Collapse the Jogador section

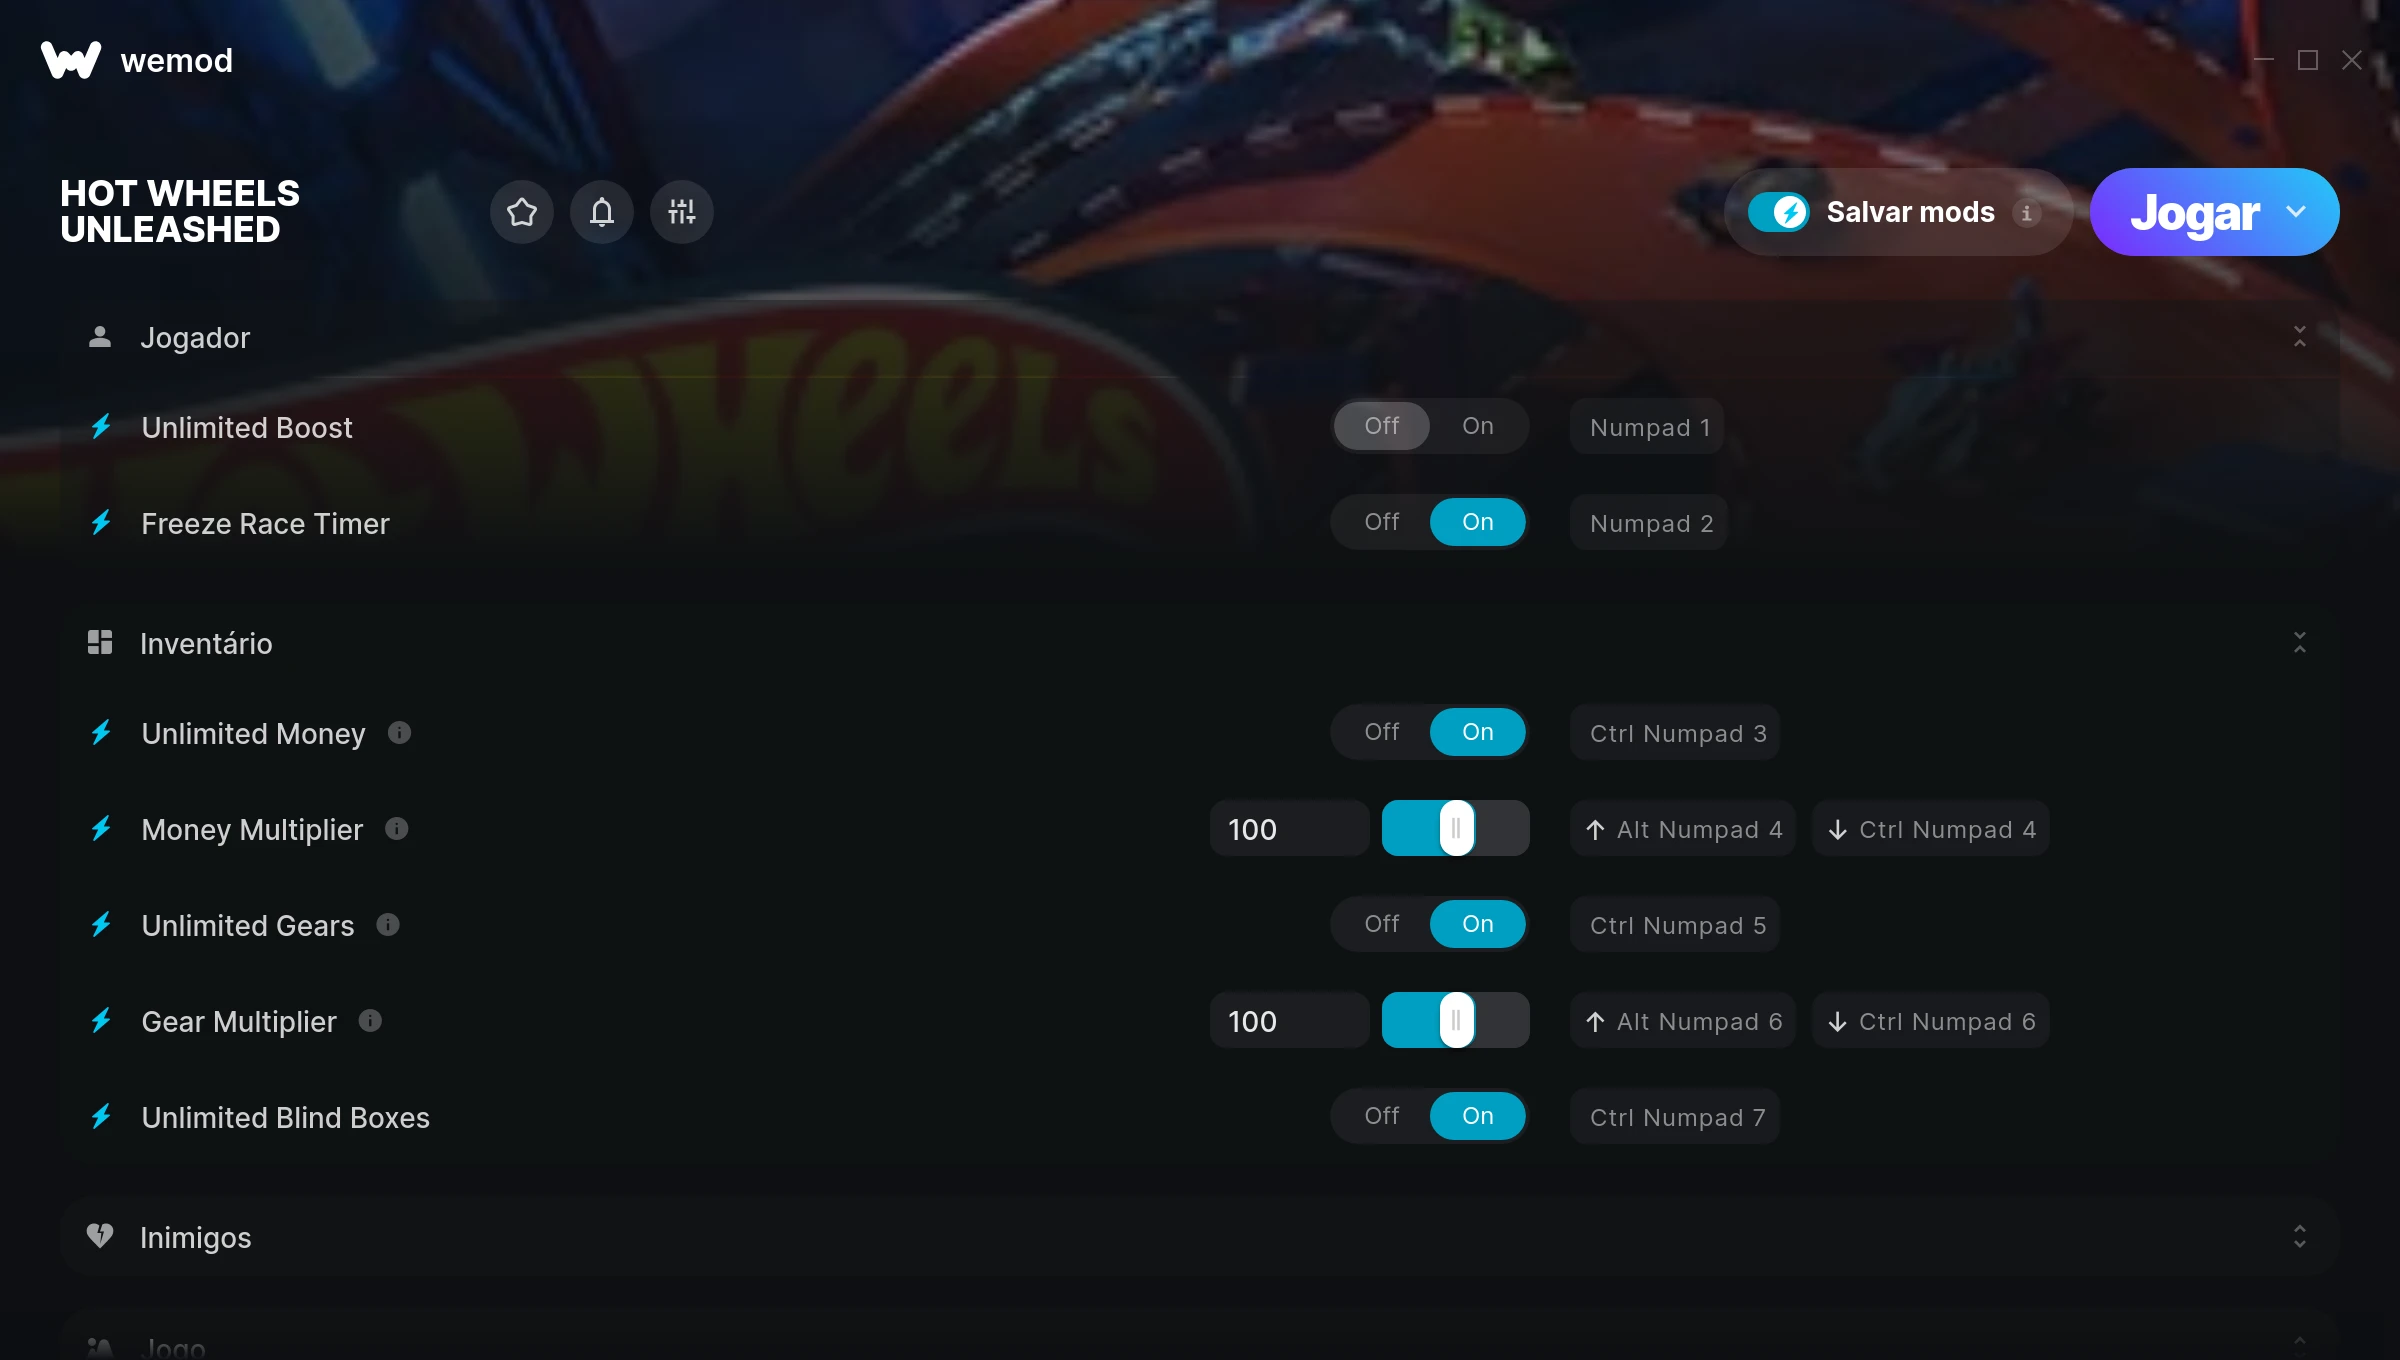point(2300,337)
